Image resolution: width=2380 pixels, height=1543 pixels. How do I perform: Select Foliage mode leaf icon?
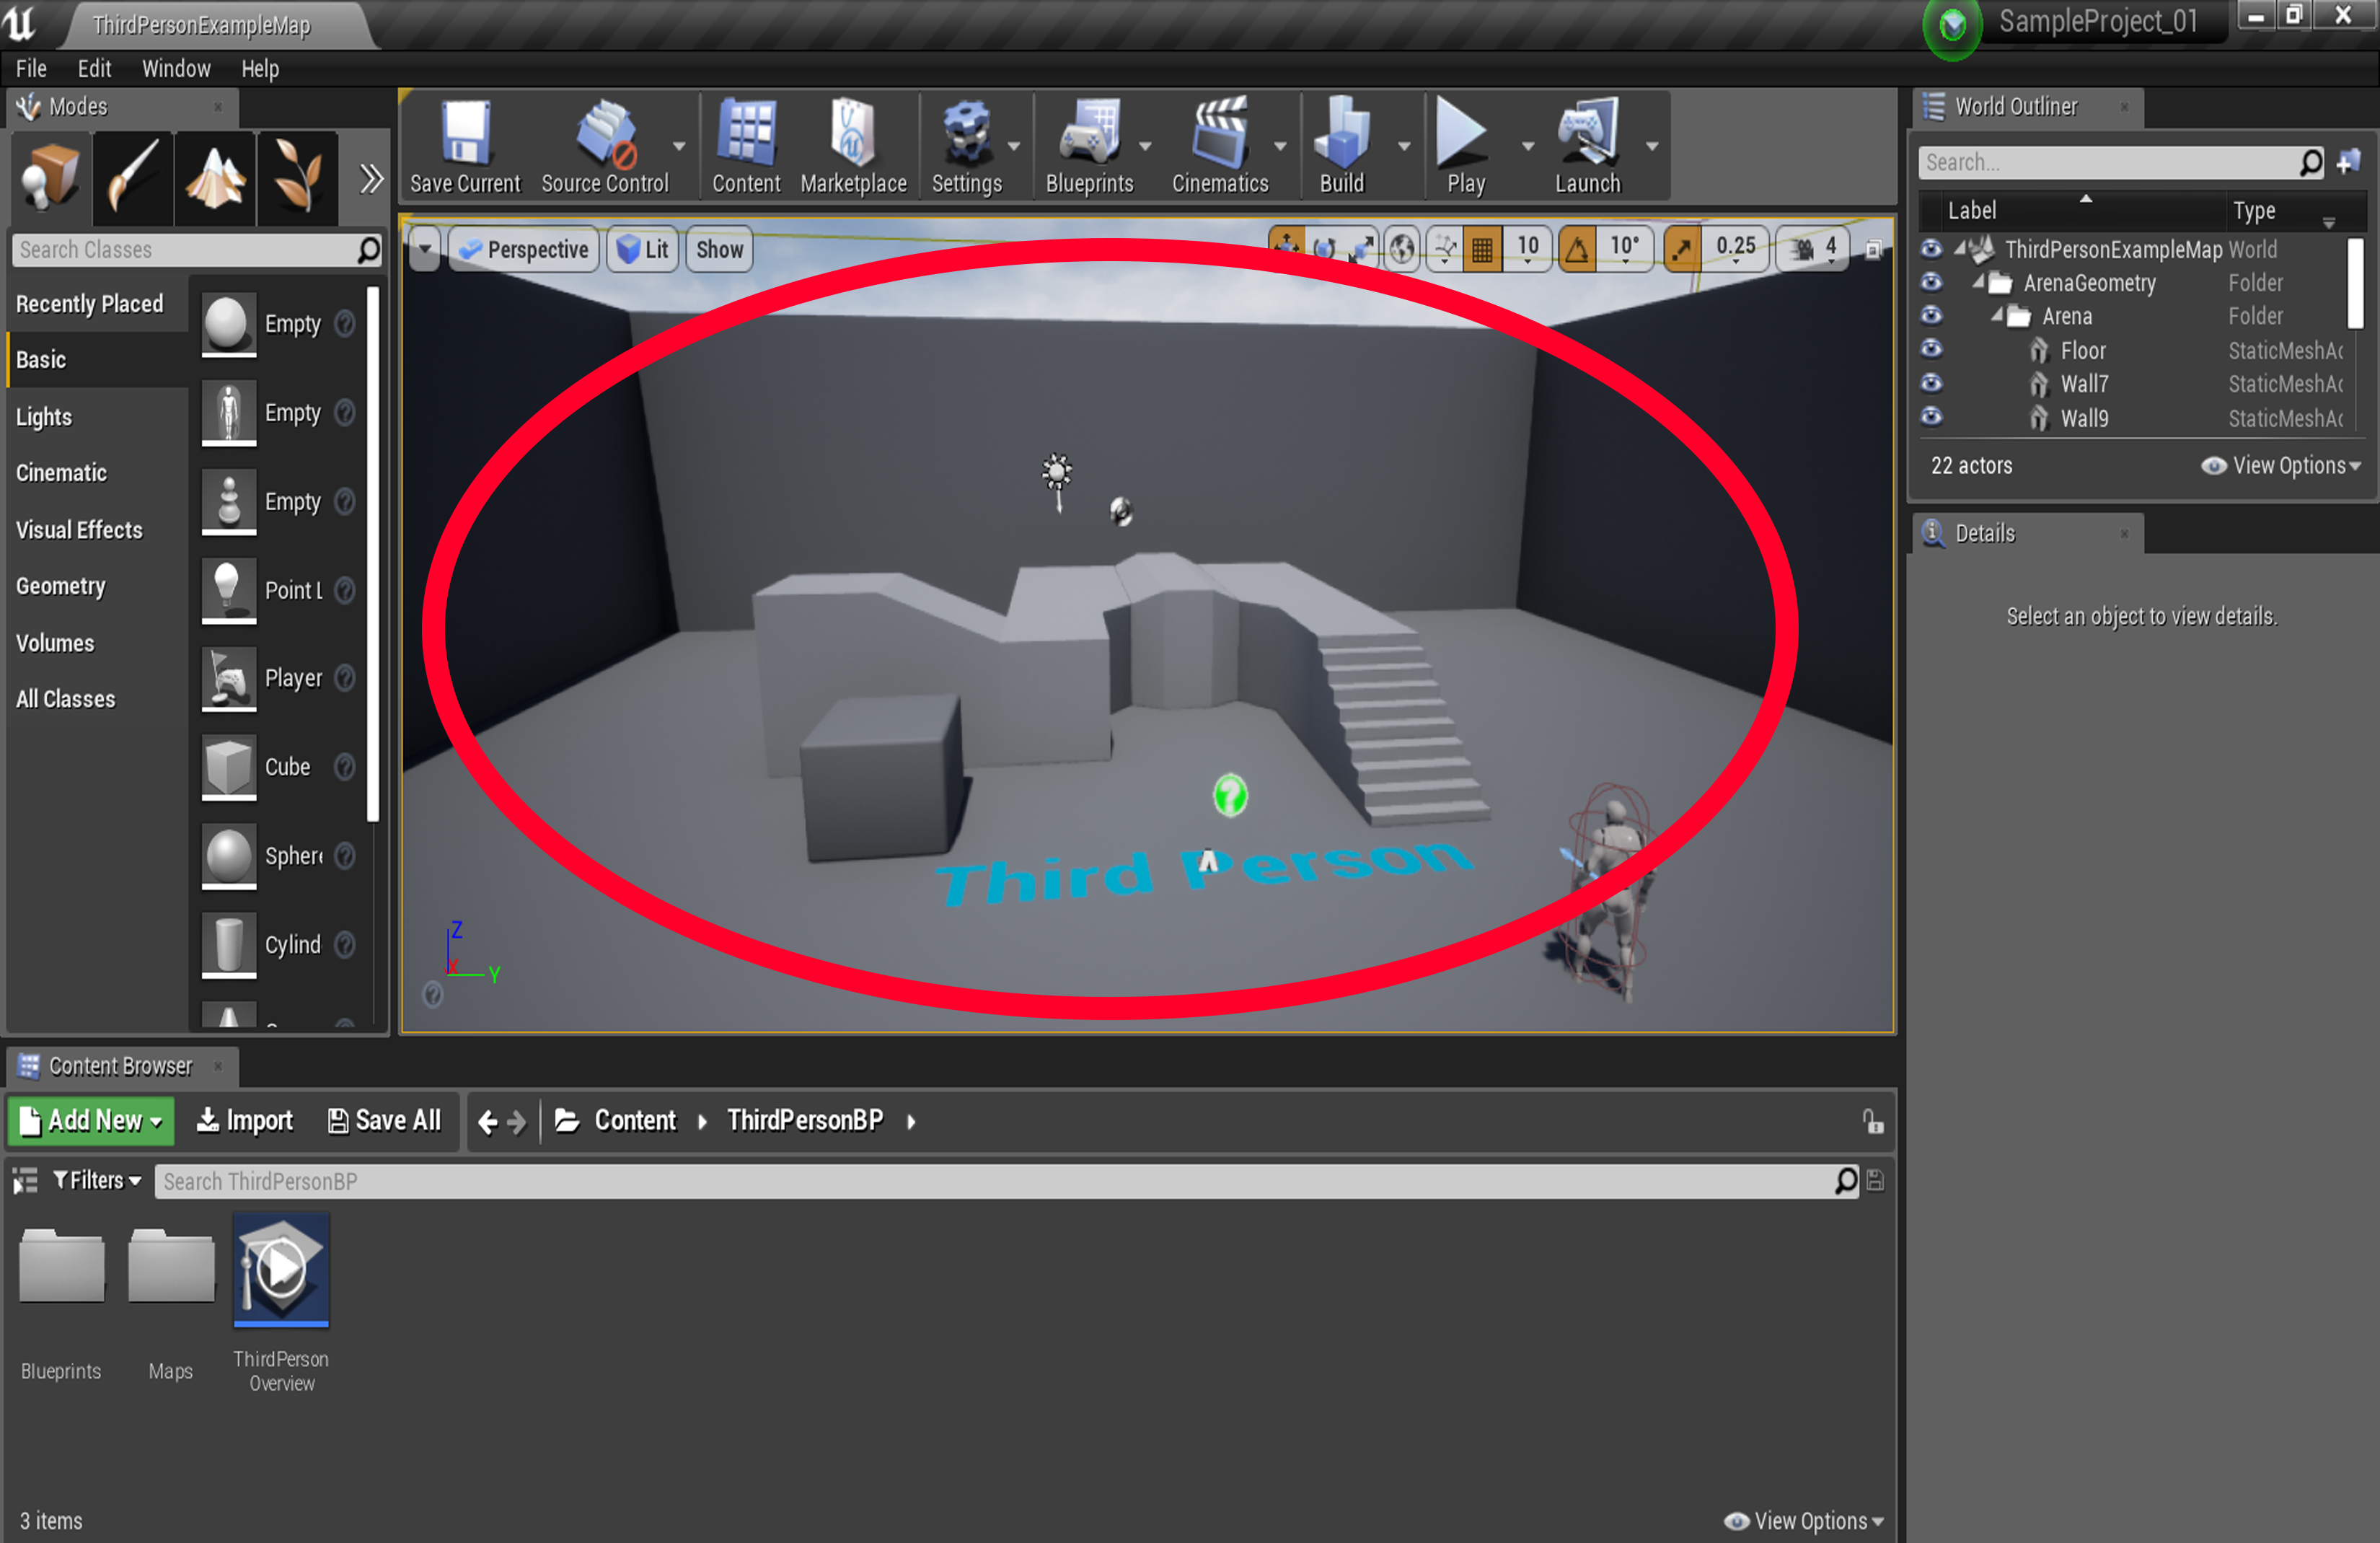tap(296, 178)
